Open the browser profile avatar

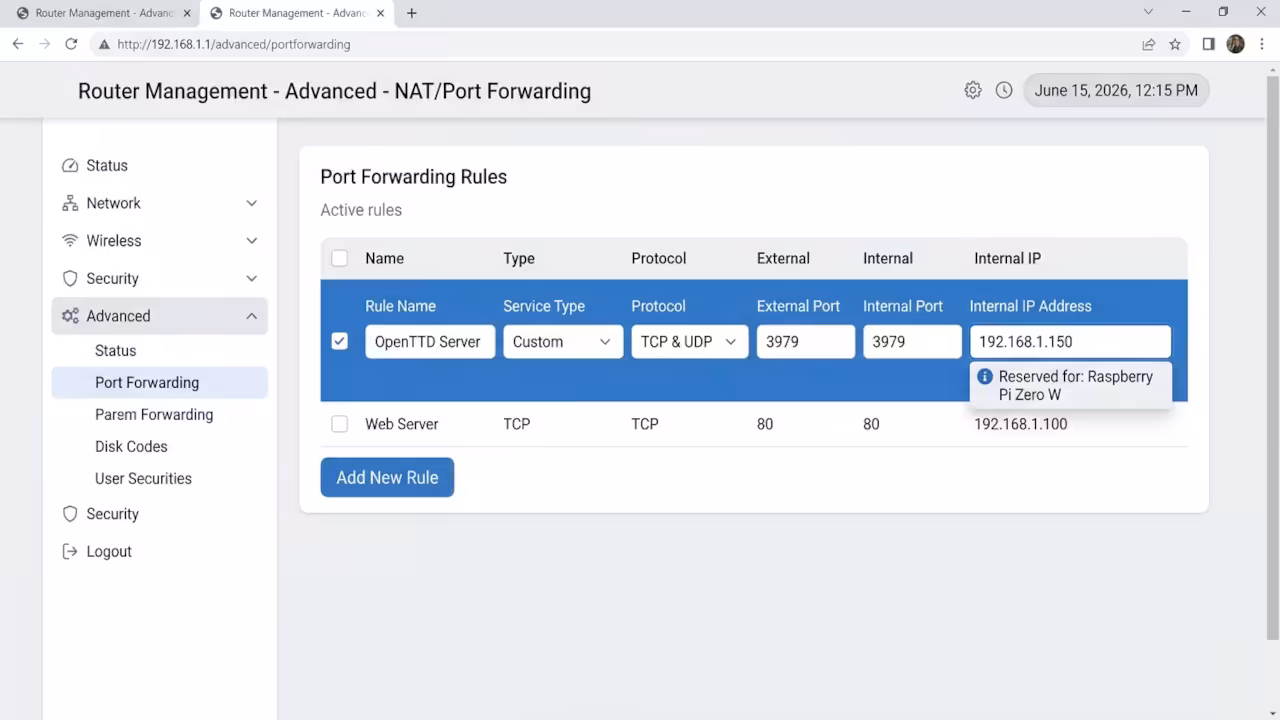[x=1235, y=44]
